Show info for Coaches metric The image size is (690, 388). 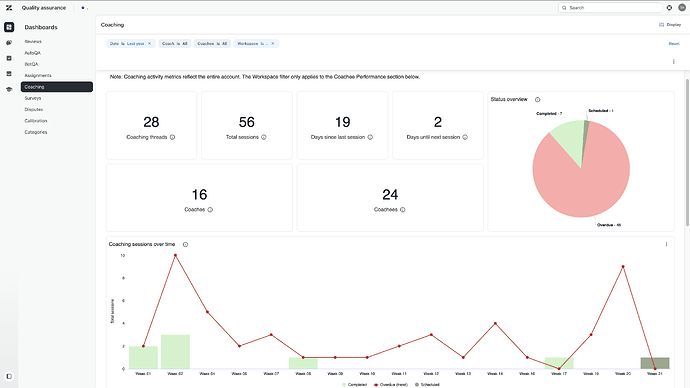(210, 210)
